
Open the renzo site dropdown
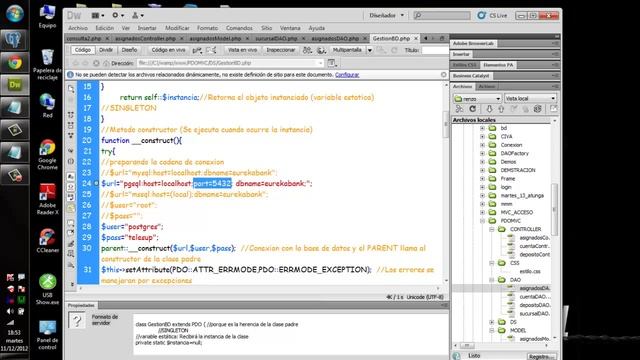point(477,98)
